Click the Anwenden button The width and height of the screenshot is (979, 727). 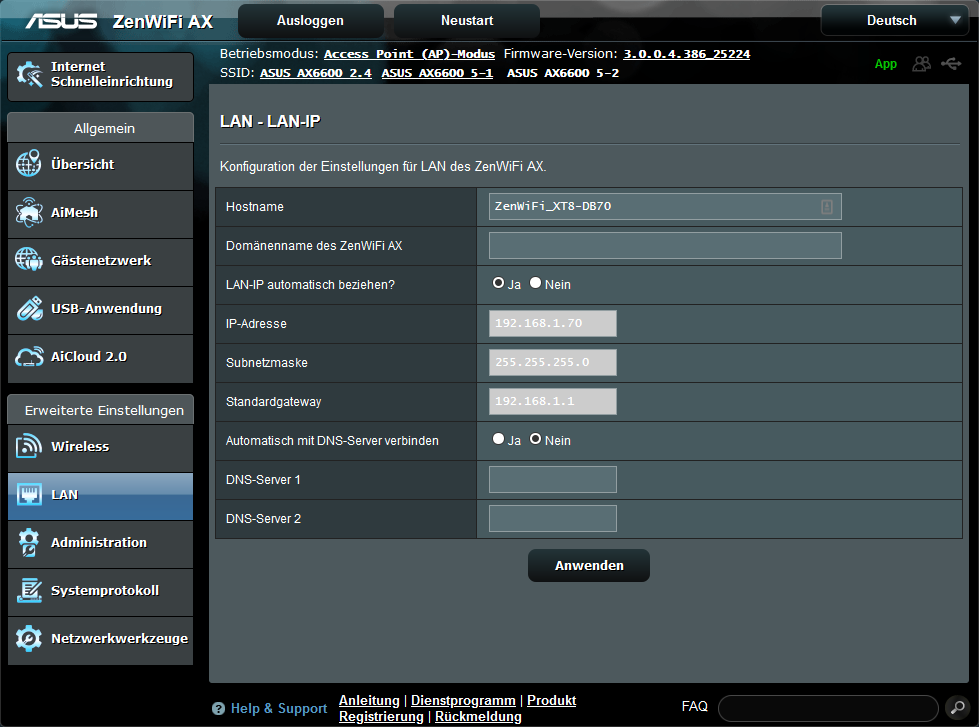589,565
